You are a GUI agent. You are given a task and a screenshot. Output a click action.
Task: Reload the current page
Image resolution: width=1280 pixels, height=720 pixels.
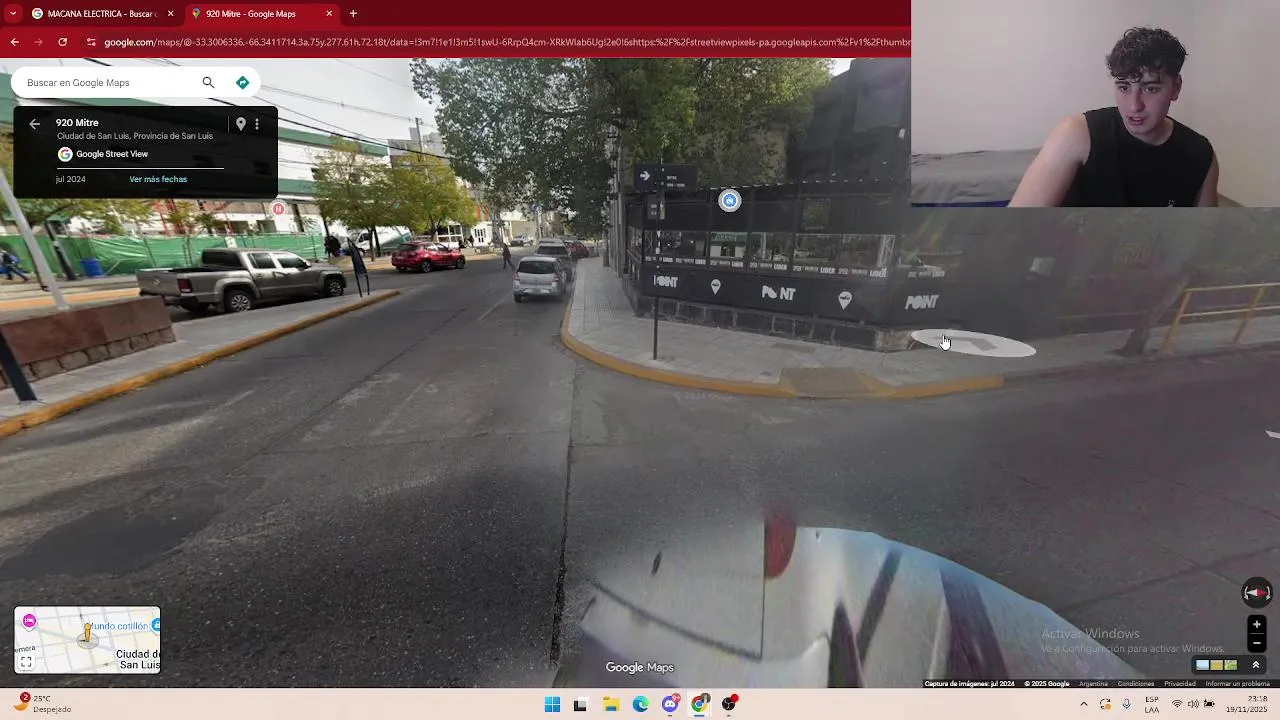click(62, 42)
